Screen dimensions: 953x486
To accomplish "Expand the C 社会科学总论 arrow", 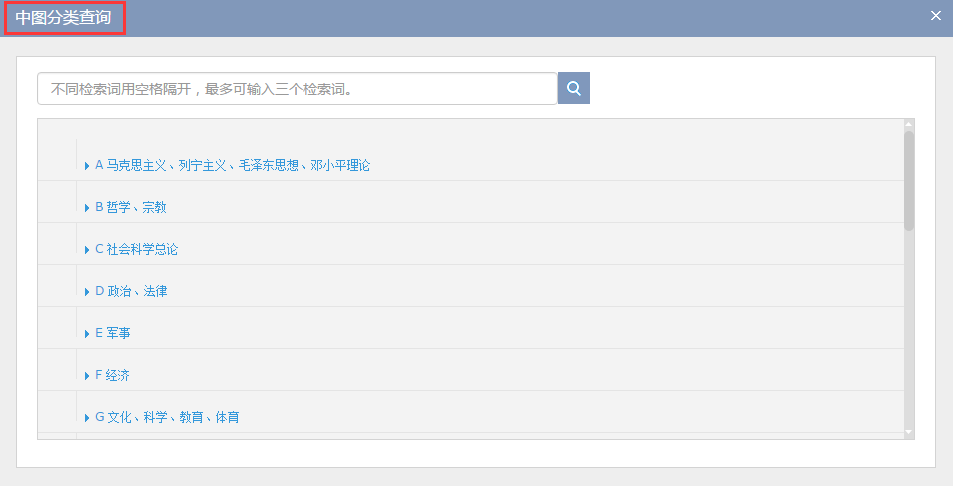I will point(87,250).
